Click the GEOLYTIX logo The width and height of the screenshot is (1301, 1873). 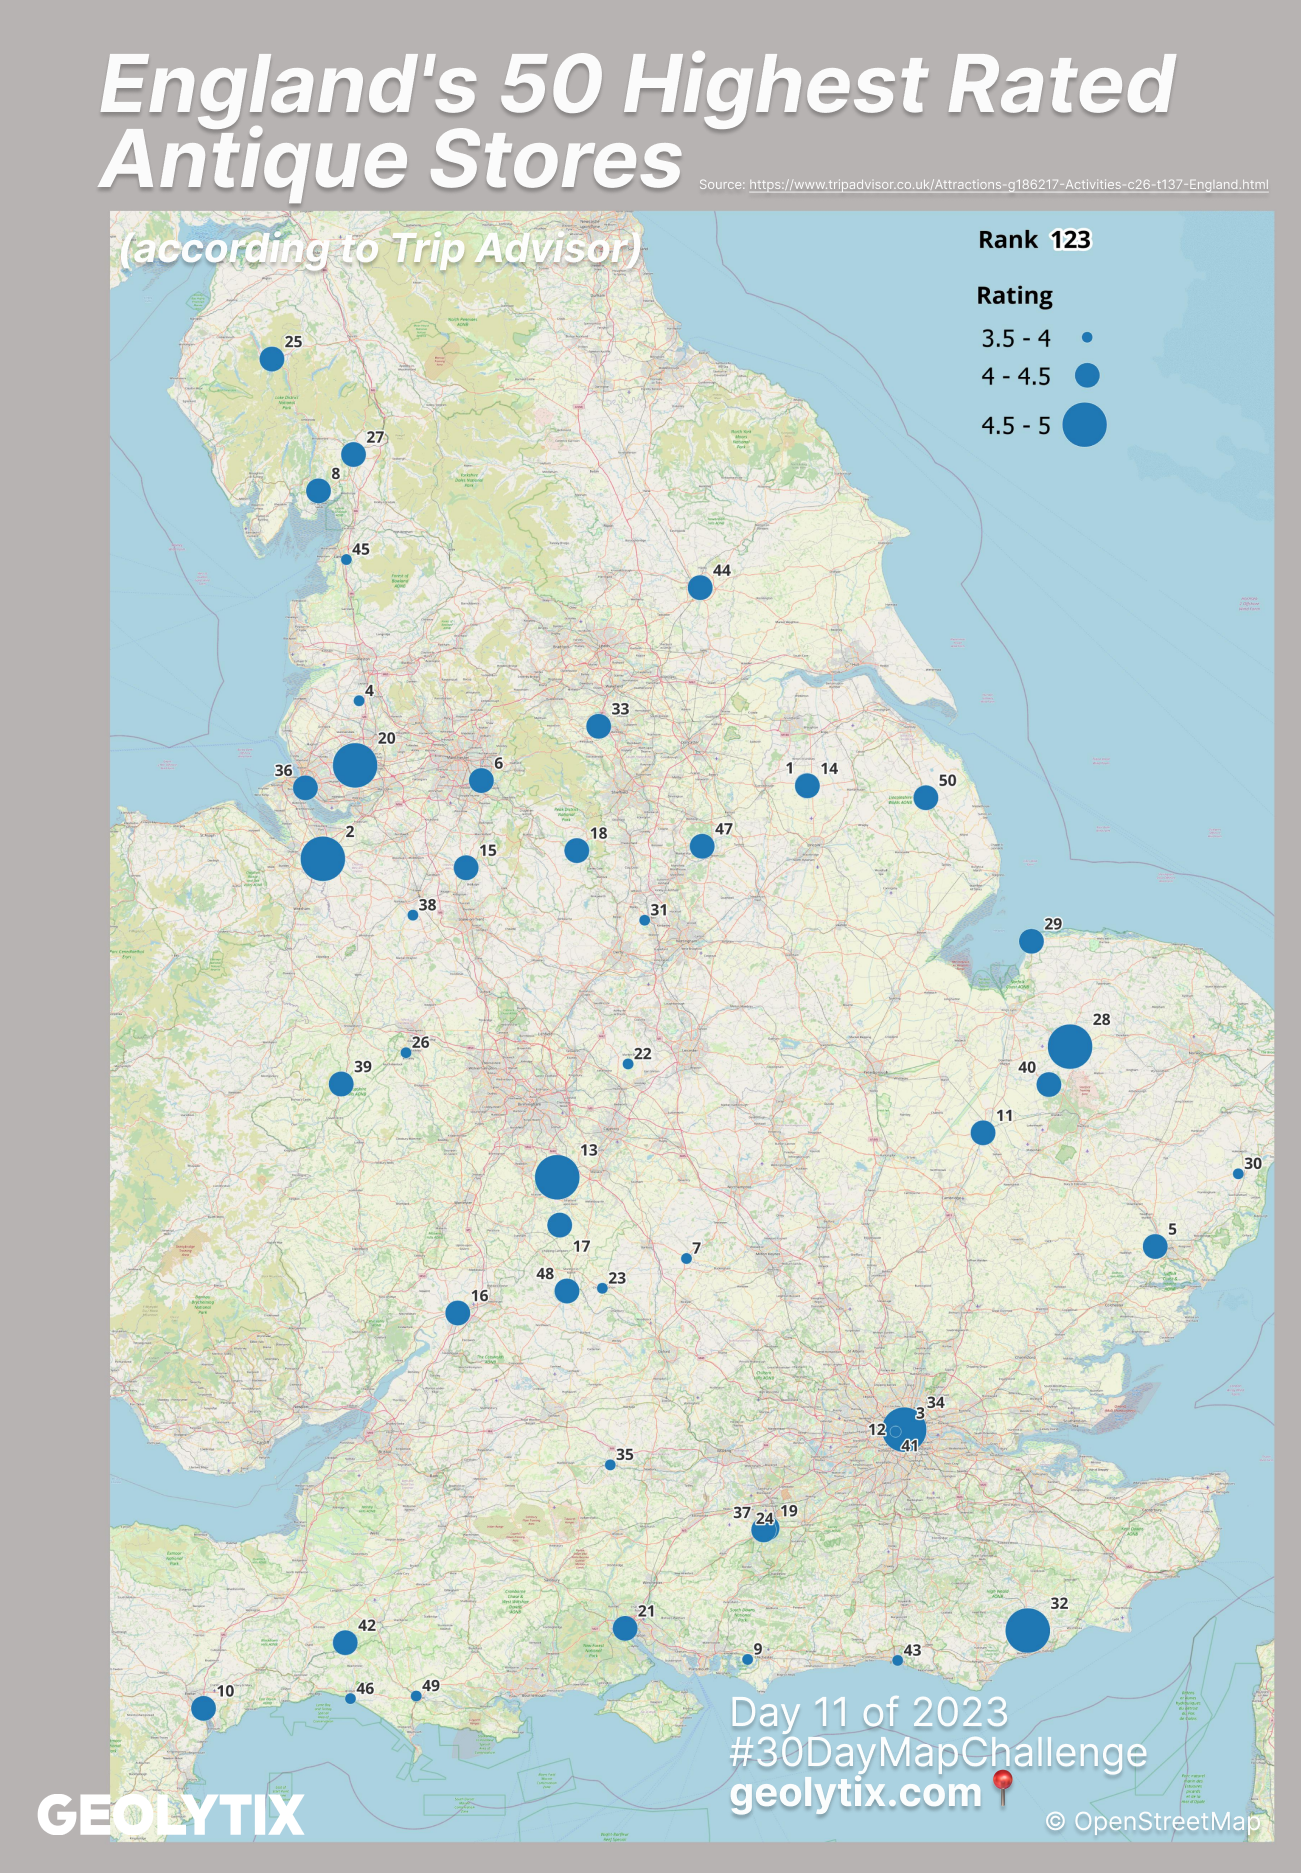click(x=170, y=1815)
